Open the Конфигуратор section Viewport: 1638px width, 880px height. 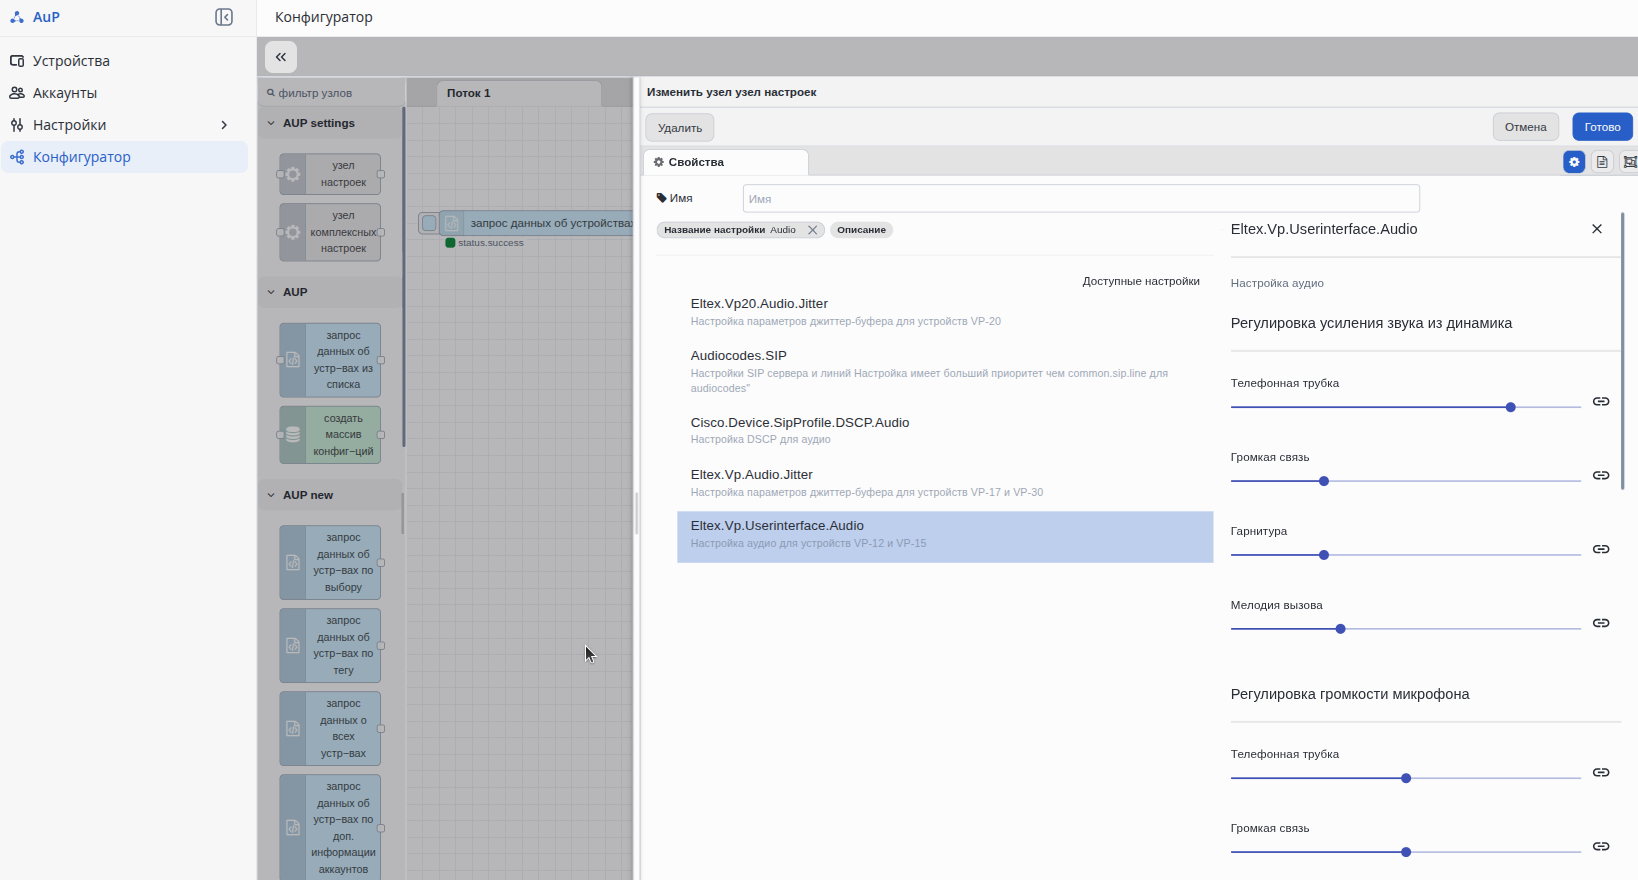click(124, 157)
